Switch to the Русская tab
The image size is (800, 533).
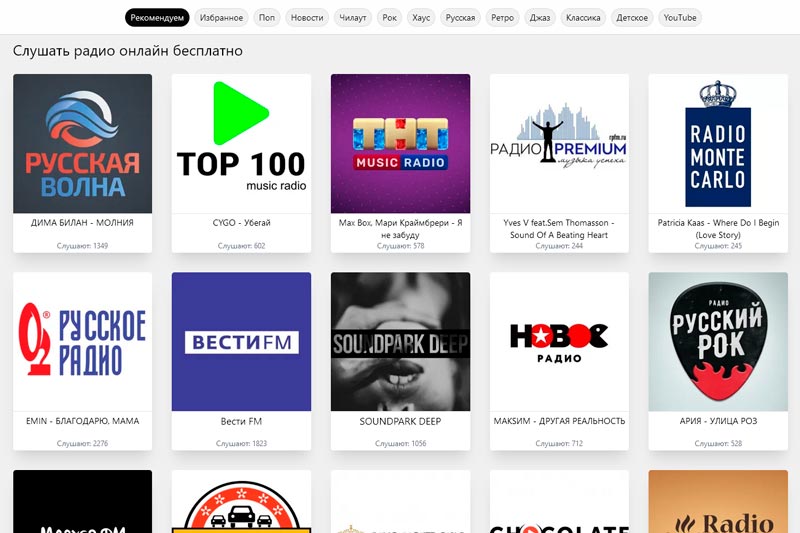tap(460, 18)
